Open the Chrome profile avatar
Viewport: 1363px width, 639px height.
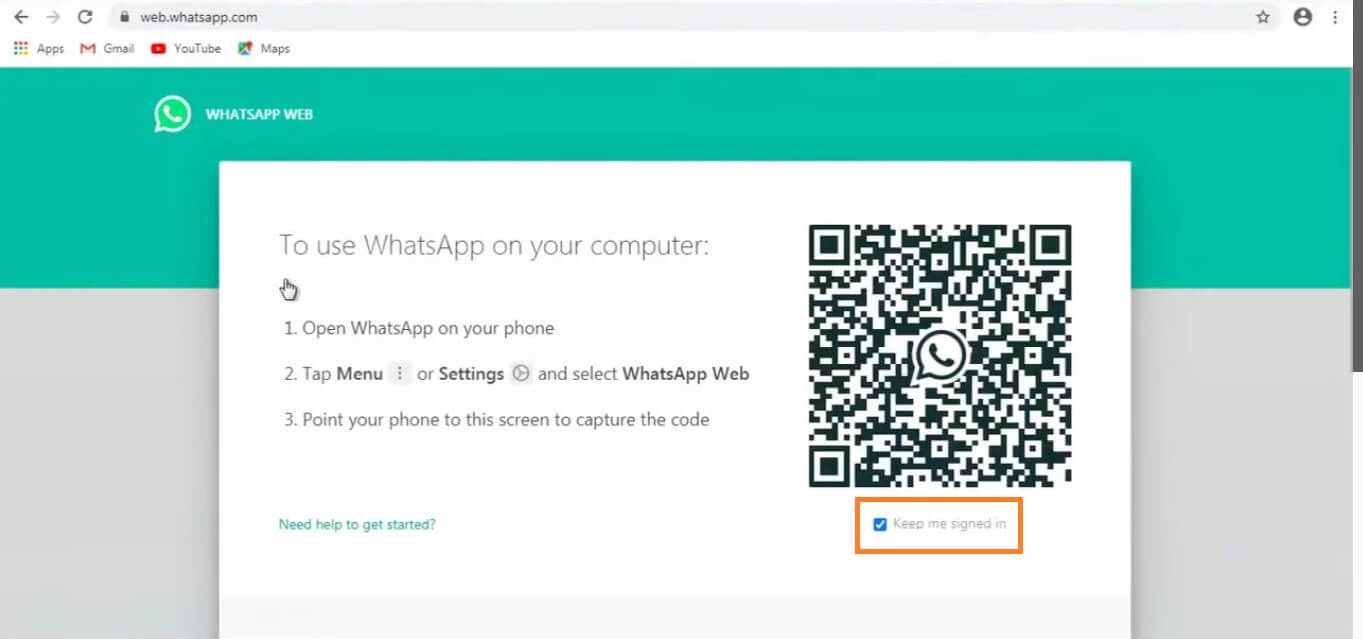coord(1302,17)
